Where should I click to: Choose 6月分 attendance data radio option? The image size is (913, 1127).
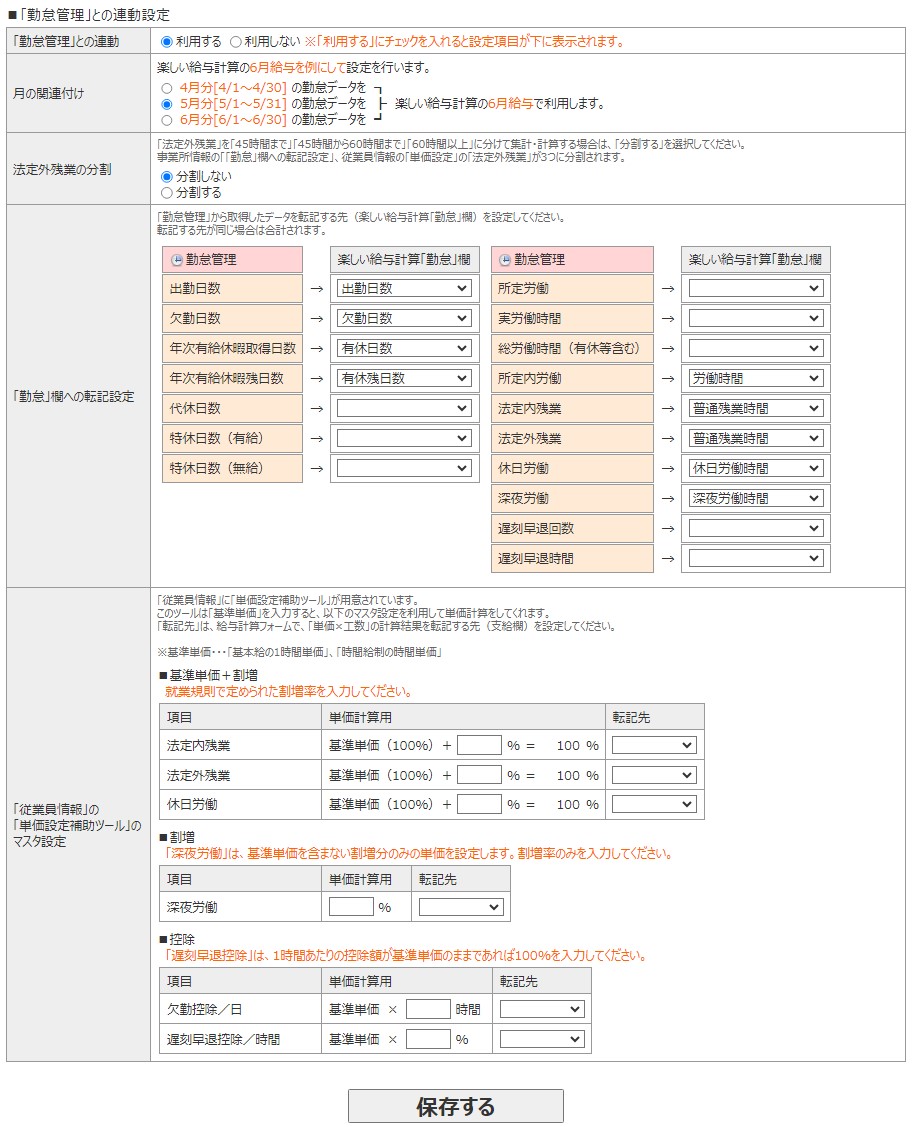(167, 119)
